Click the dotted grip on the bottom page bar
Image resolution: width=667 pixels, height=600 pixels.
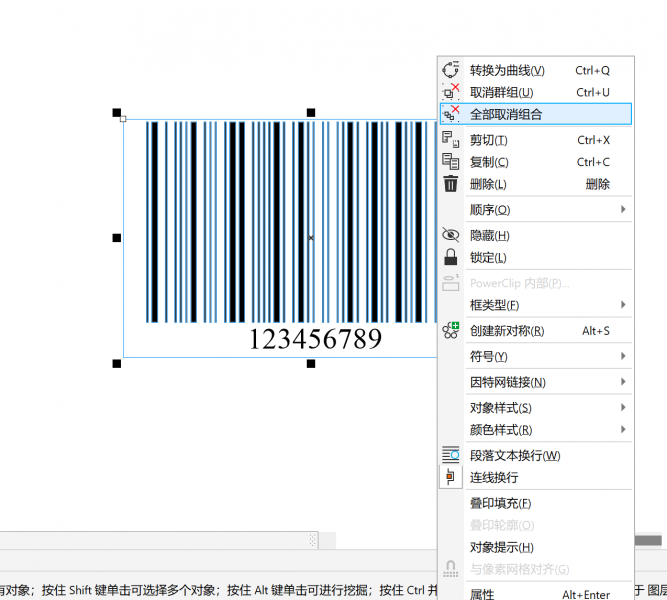[313, 540]
